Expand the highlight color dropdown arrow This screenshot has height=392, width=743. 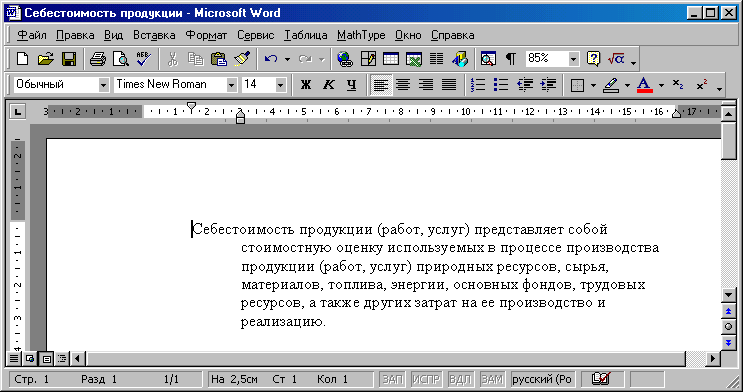[627, 85]
